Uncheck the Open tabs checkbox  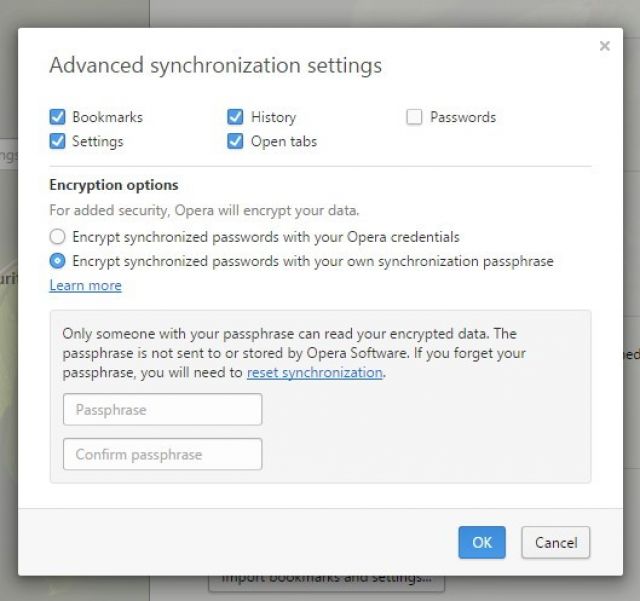tap(235, 141)
